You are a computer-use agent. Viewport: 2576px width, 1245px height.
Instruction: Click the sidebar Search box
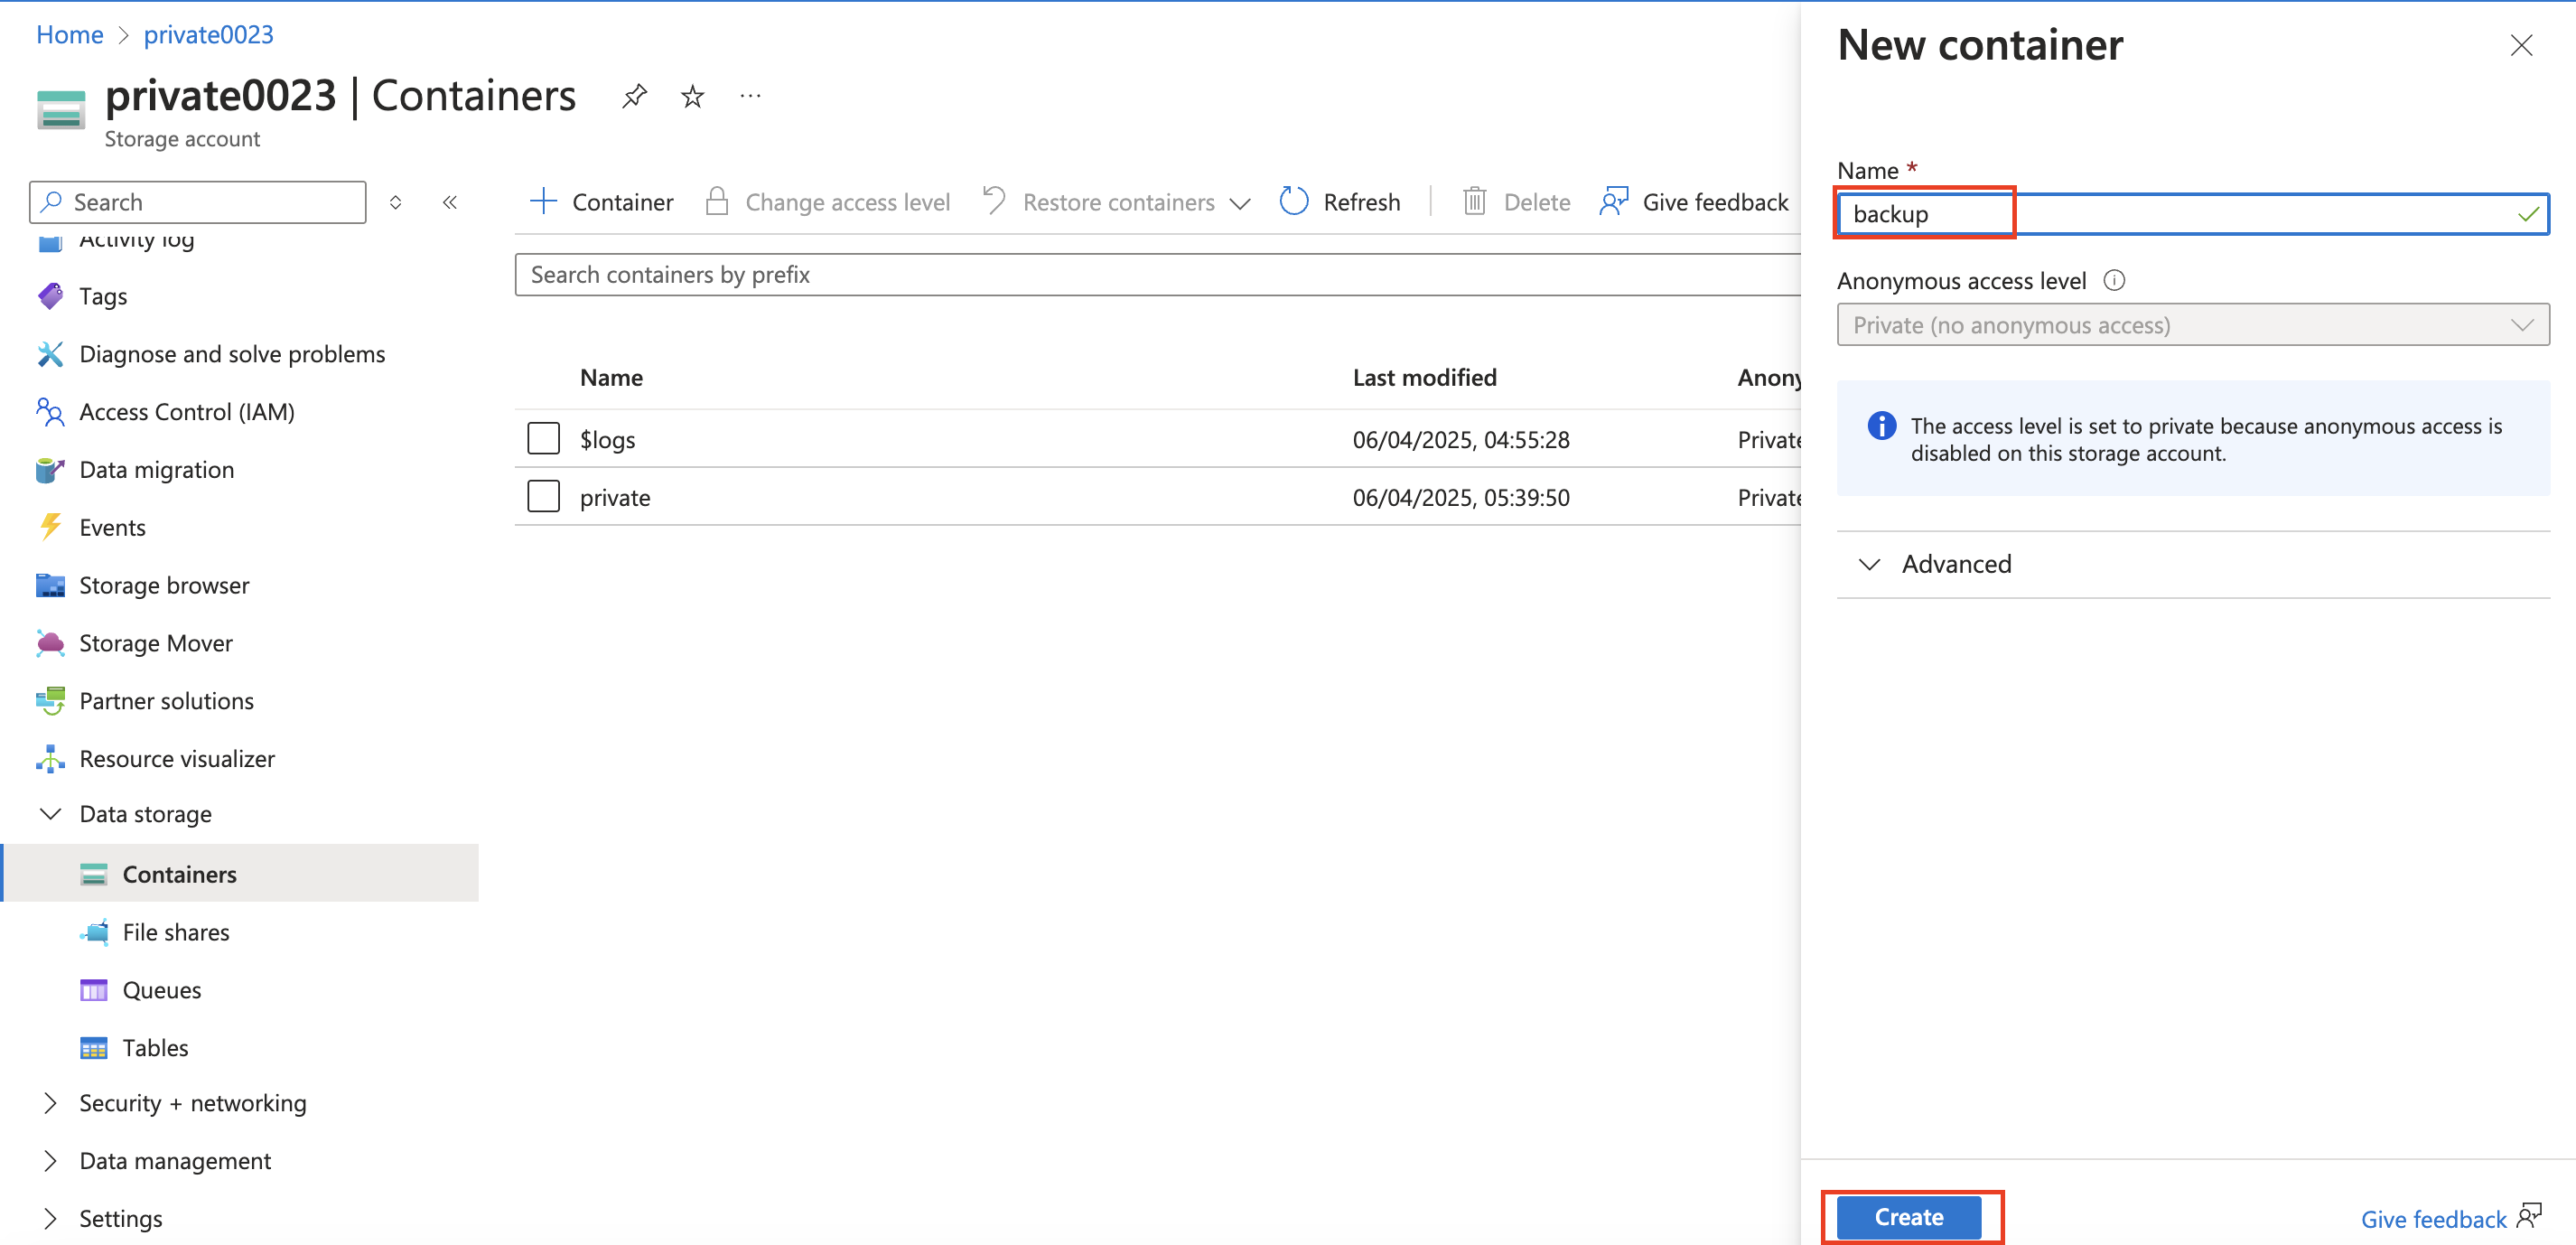[198, 202]
